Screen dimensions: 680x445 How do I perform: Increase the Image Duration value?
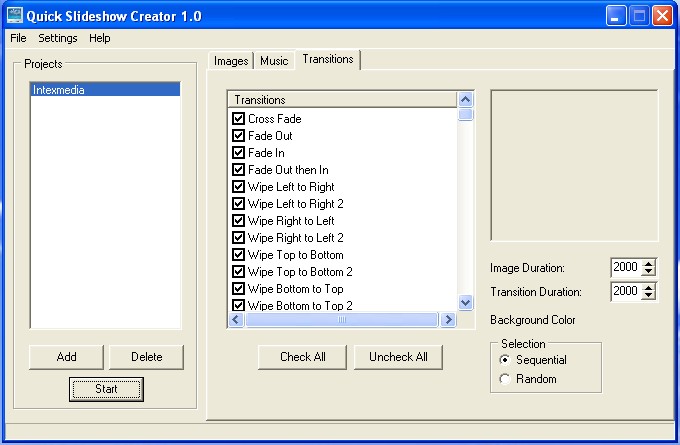(x=648, y=263)
